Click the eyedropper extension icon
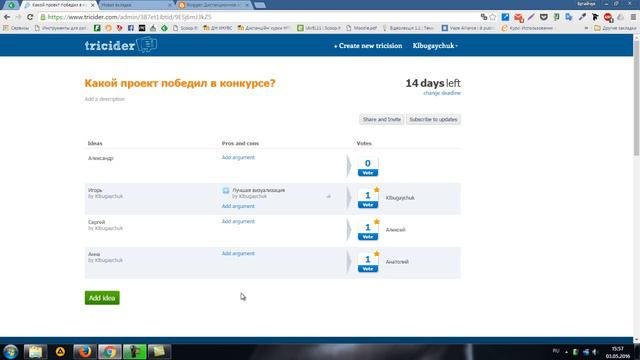640x360 pixels. 582,17
